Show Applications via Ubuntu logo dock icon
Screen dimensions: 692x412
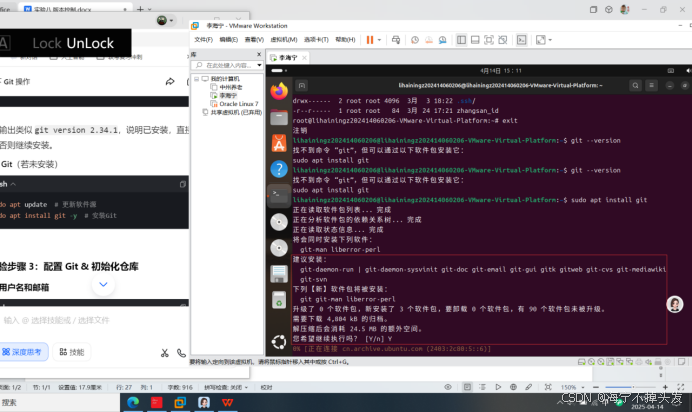(279, 342)
